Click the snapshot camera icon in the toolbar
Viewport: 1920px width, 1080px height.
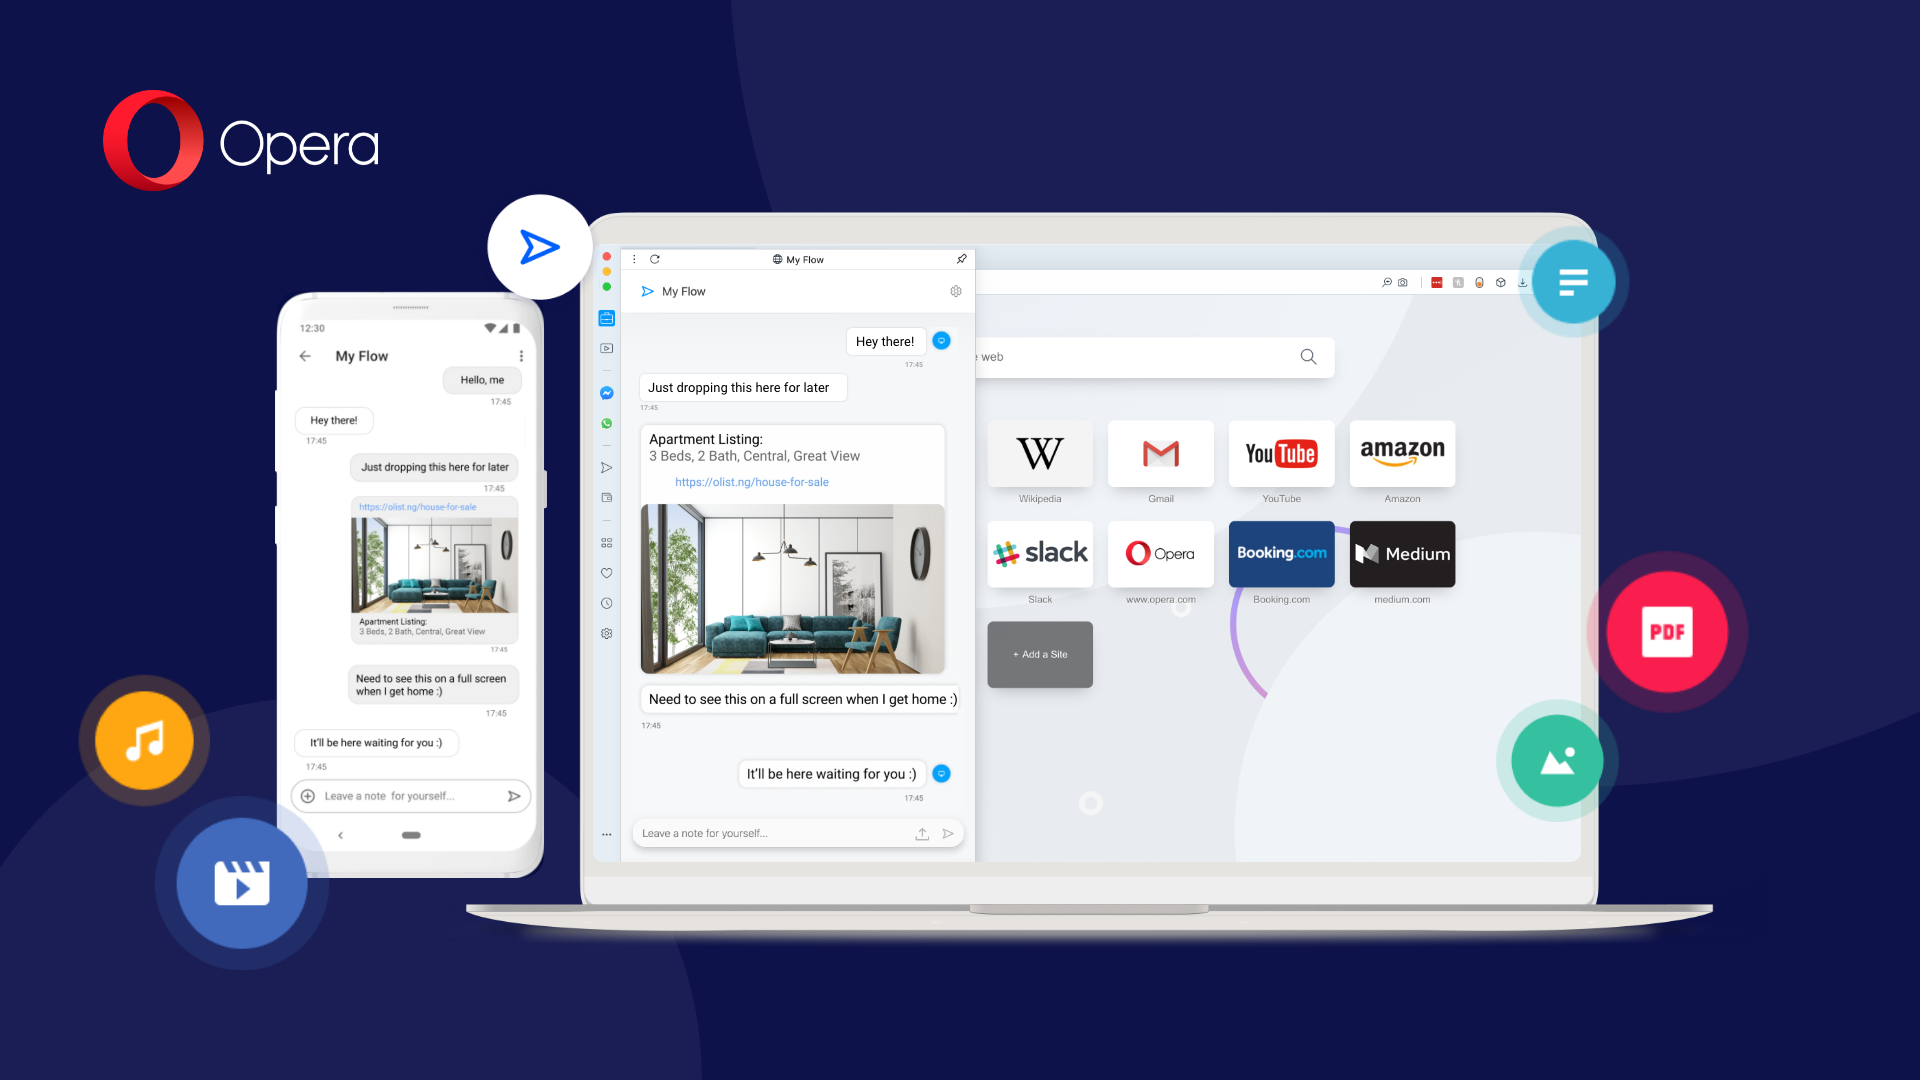pos(1403,283)
